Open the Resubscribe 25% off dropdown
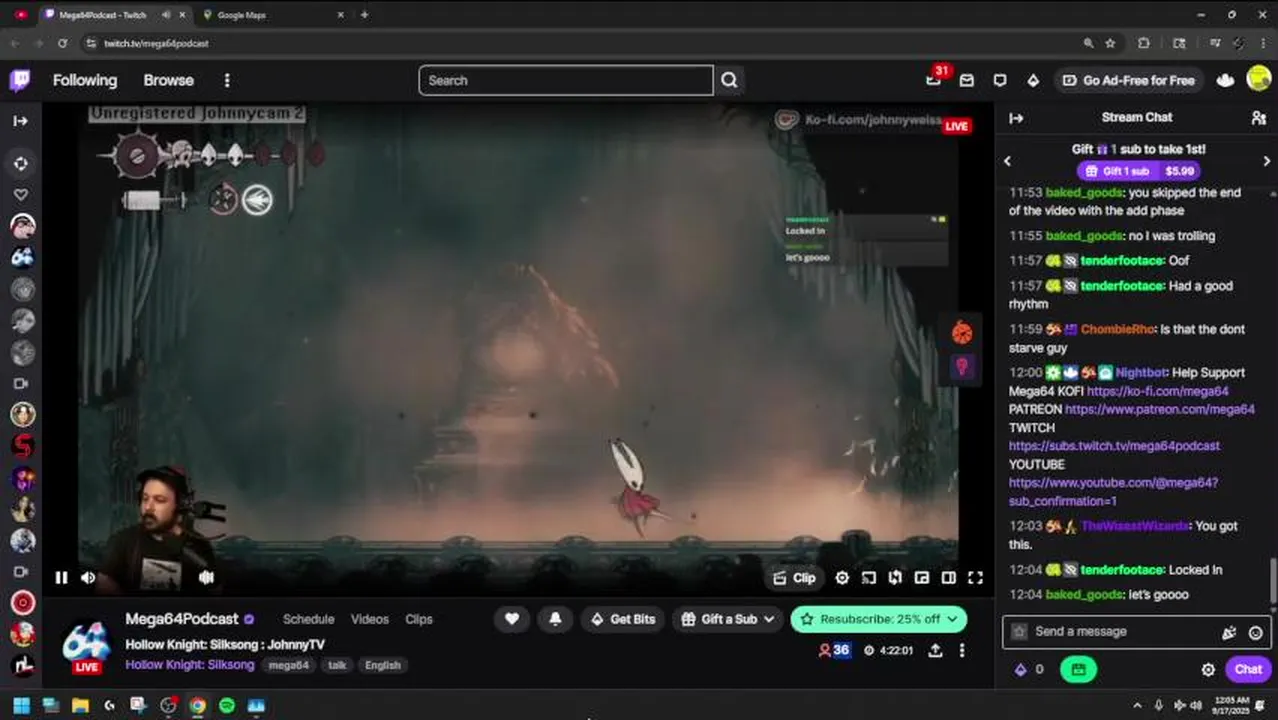The image size is (1278, 720). [x=879, y=619]
